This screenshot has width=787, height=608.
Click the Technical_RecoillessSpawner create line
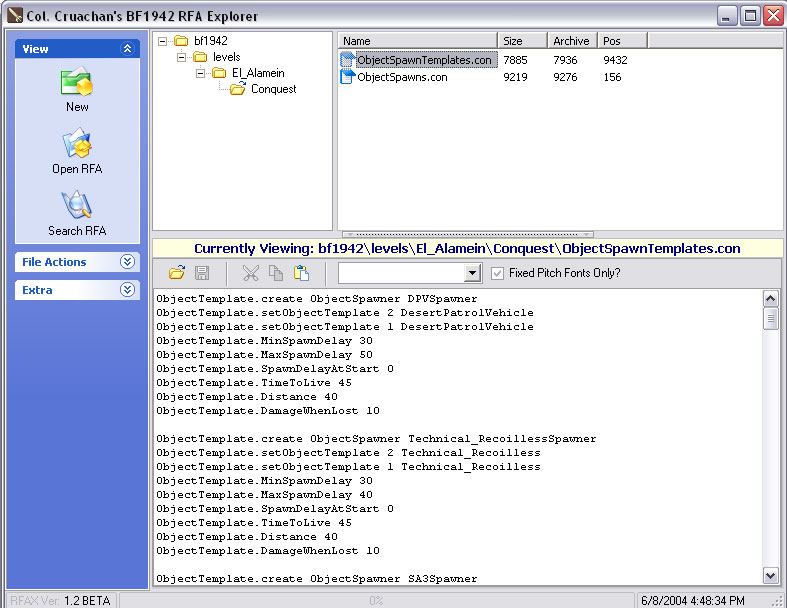click(x=376, y=438)
